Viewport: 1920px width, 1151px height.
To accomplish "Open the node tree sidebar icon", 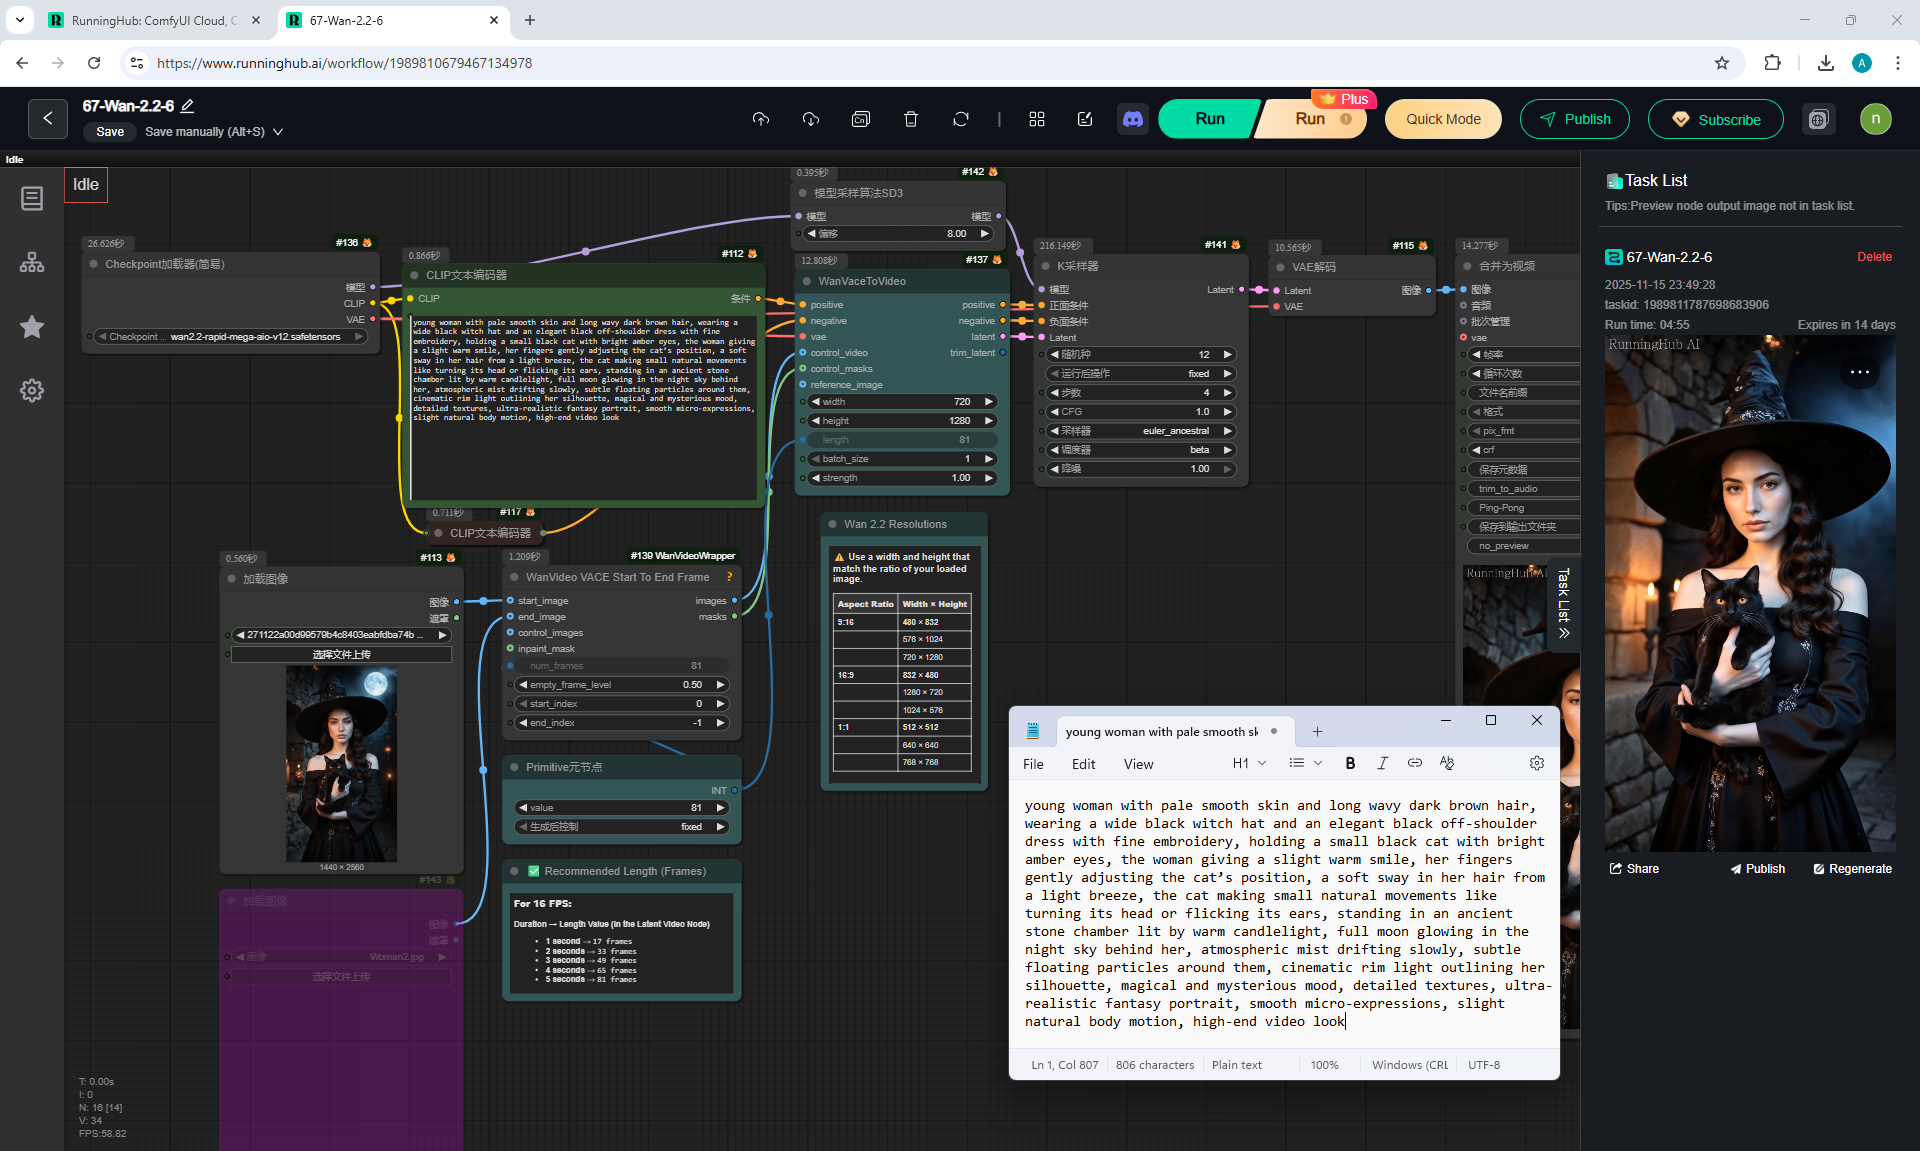I will coord(32,262).
